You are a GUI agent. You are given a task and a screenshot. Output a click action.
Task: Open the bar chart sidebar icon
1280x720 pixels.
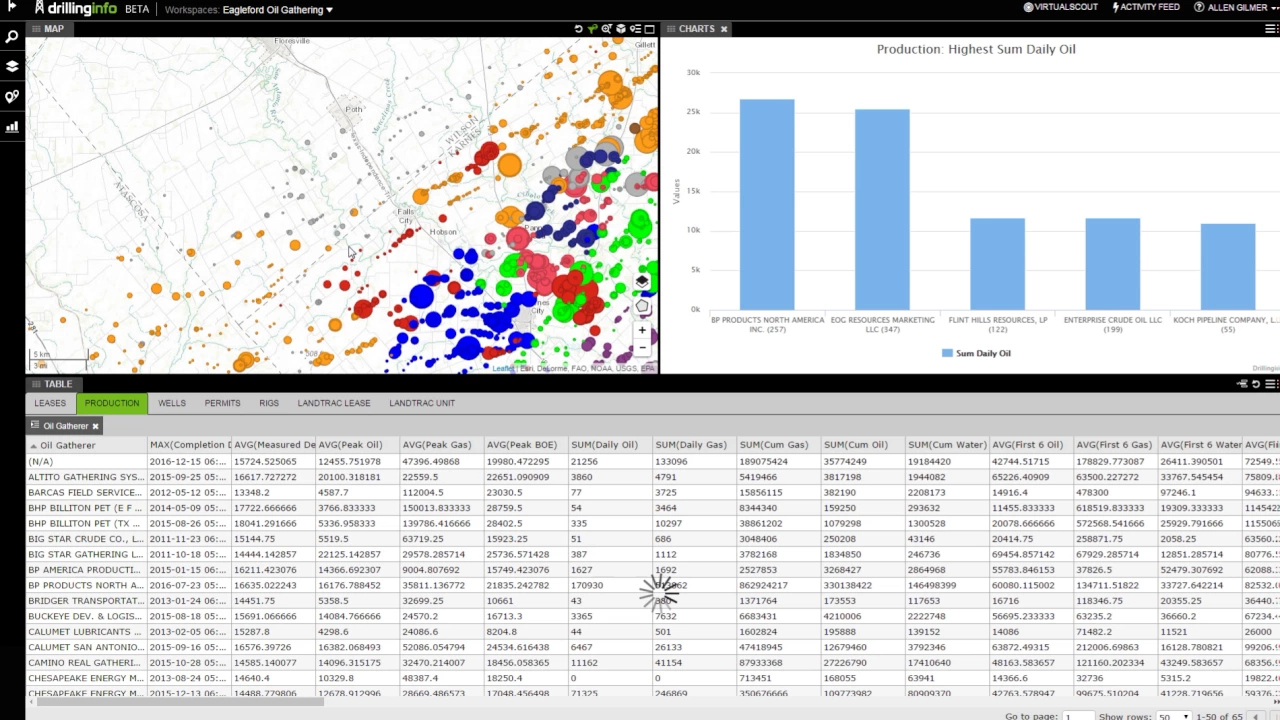point(12,127)
